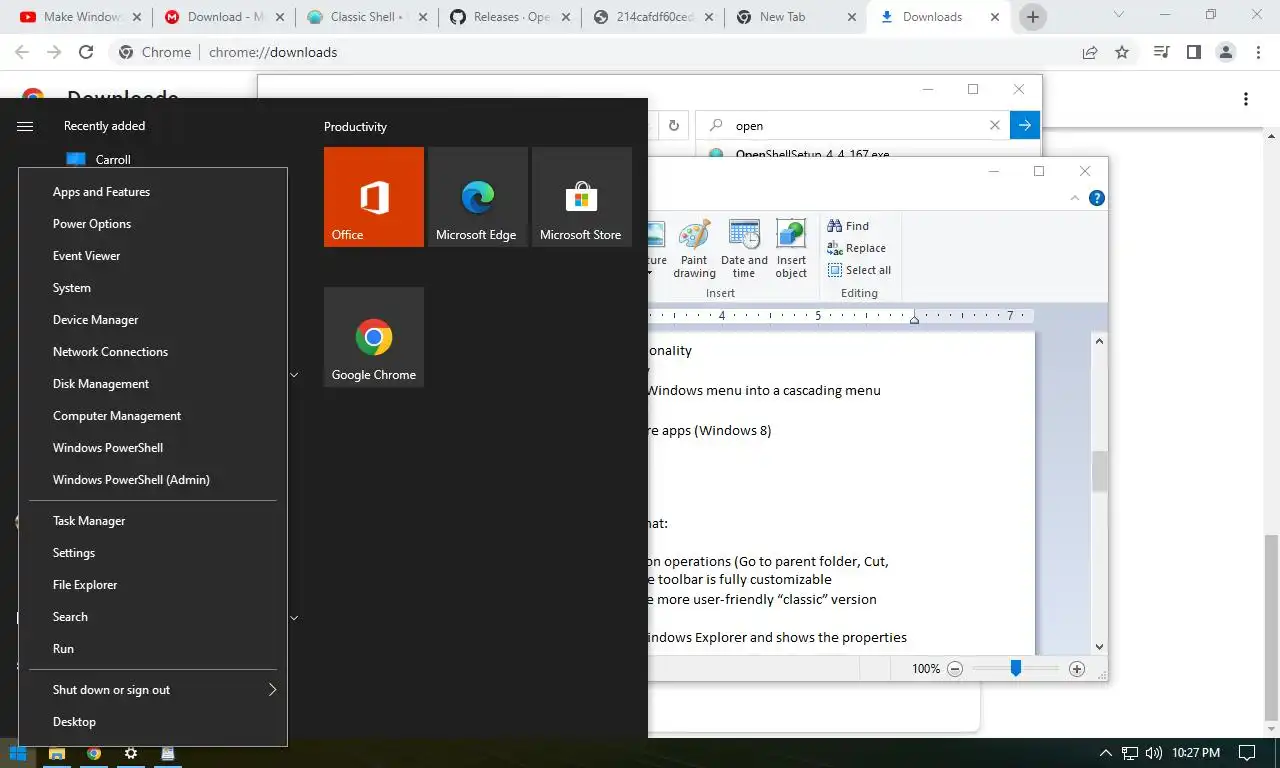Click Chrome's reload page icon
This screenshot has height=768, width=1280.
click(86, 52)
